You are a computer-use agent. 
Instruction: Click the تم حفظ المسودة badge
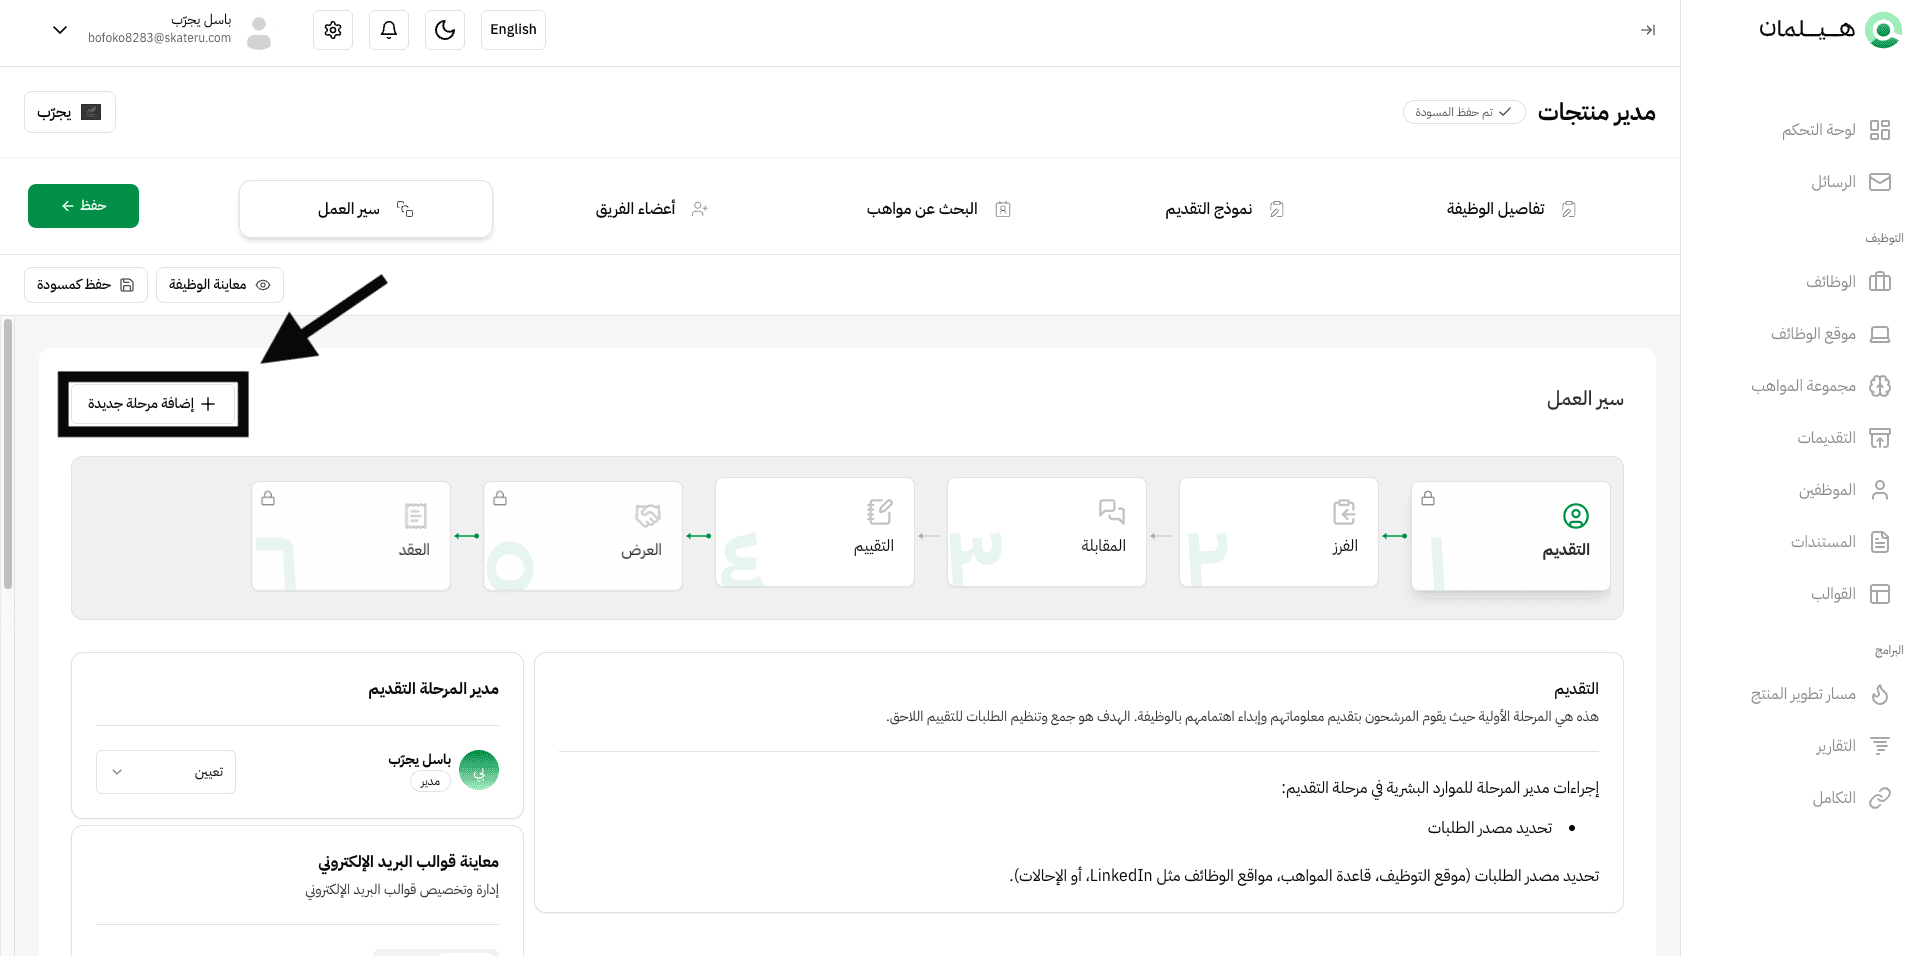[1464, 112]
